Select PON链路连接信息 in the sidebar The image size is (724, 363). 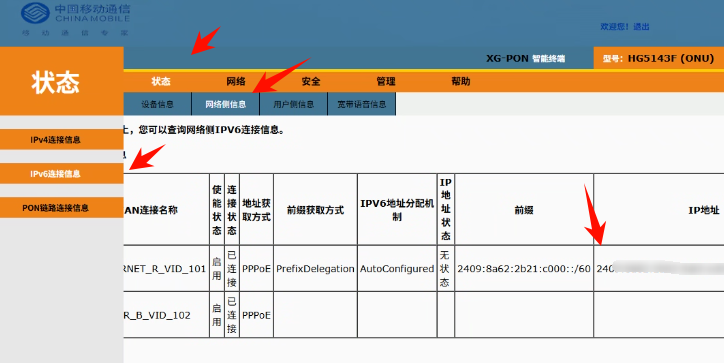point(61,208)
